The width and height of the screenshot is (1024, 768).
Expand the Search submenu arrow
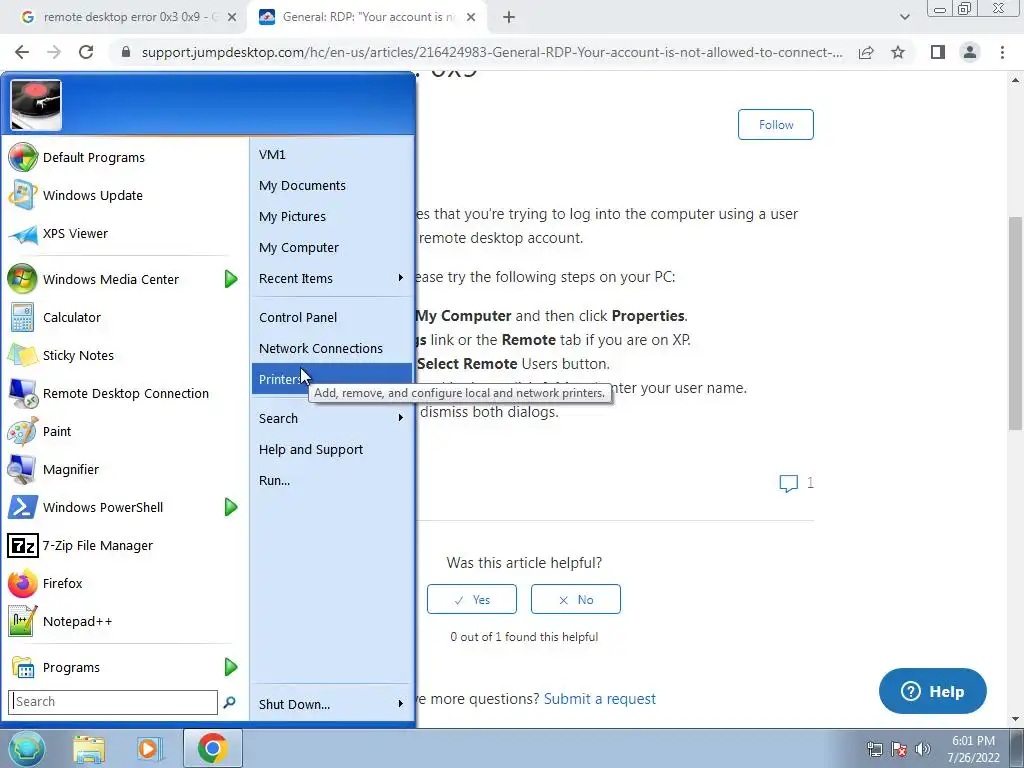coord(400,417)
